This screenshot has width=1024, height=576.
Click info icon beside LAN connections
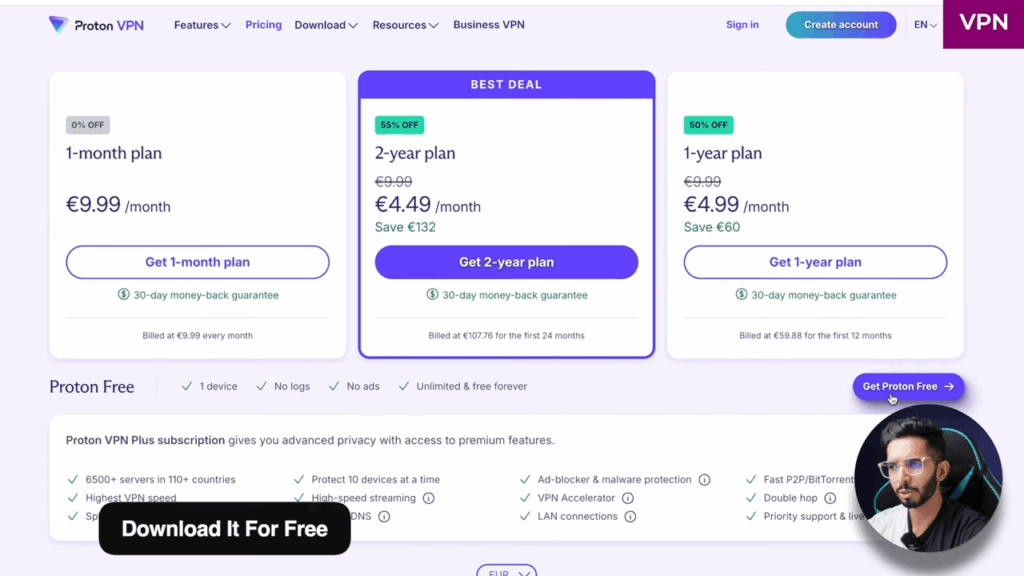631,517
